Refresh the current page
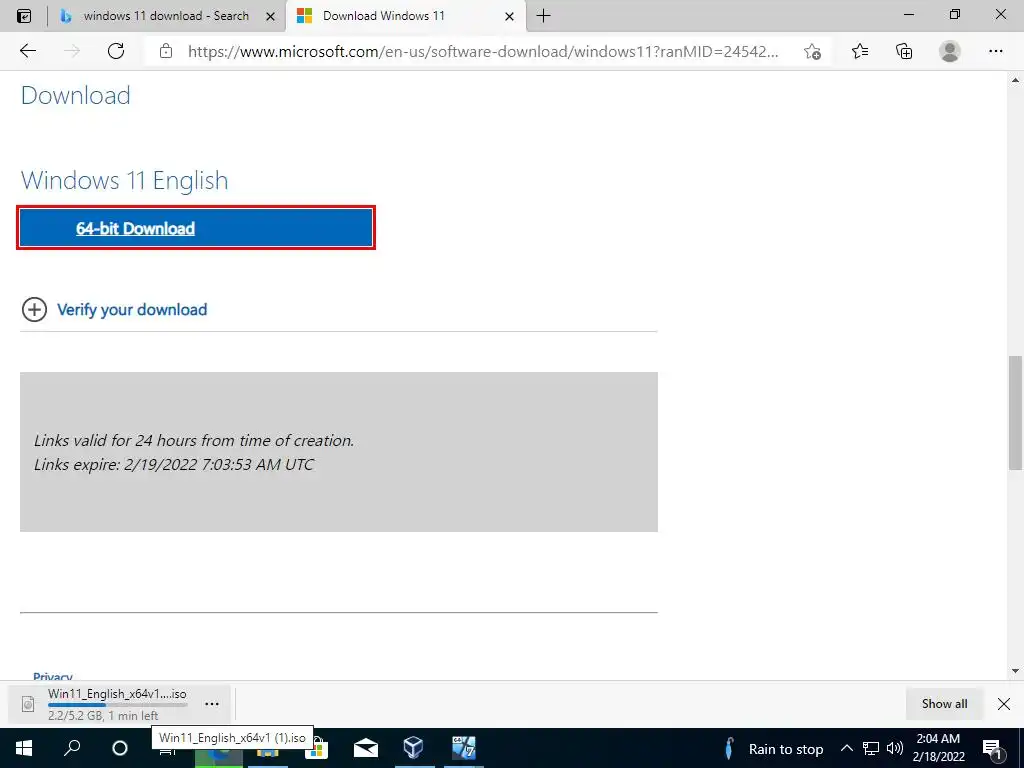 [116, 51]
